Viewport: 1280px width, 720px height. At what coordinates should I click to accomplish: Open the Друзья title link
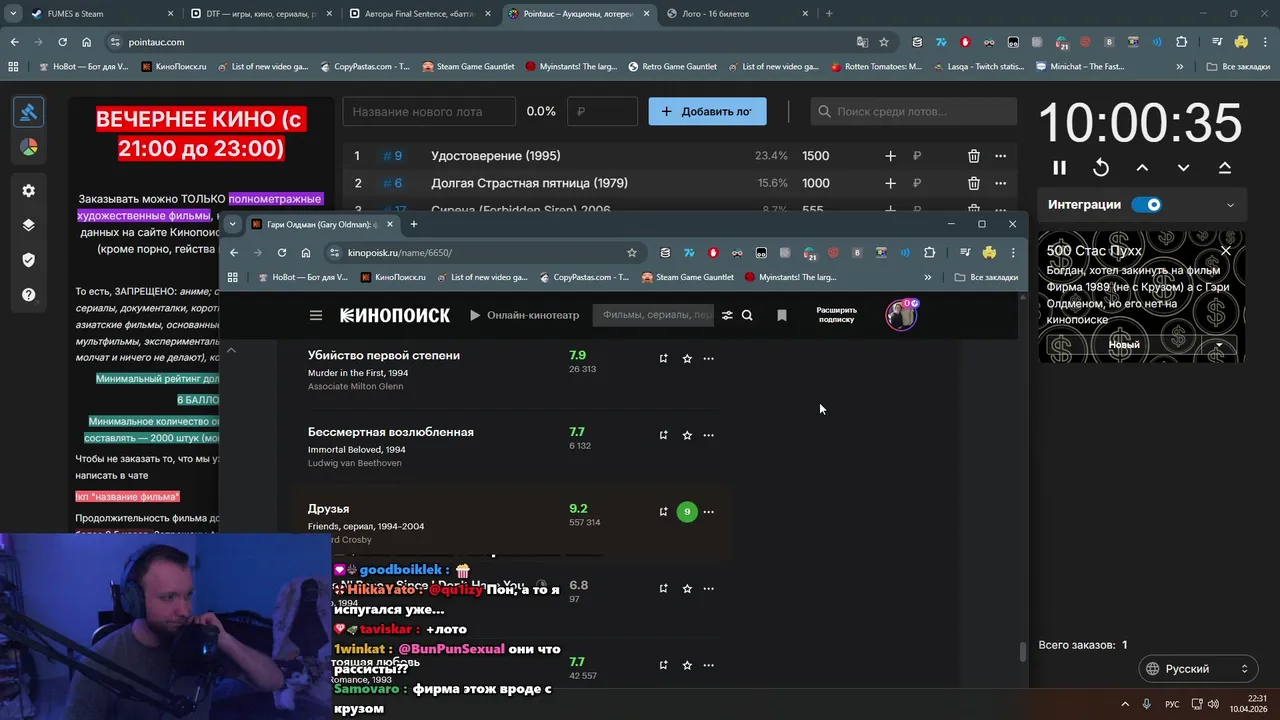(x=328, y=509)
